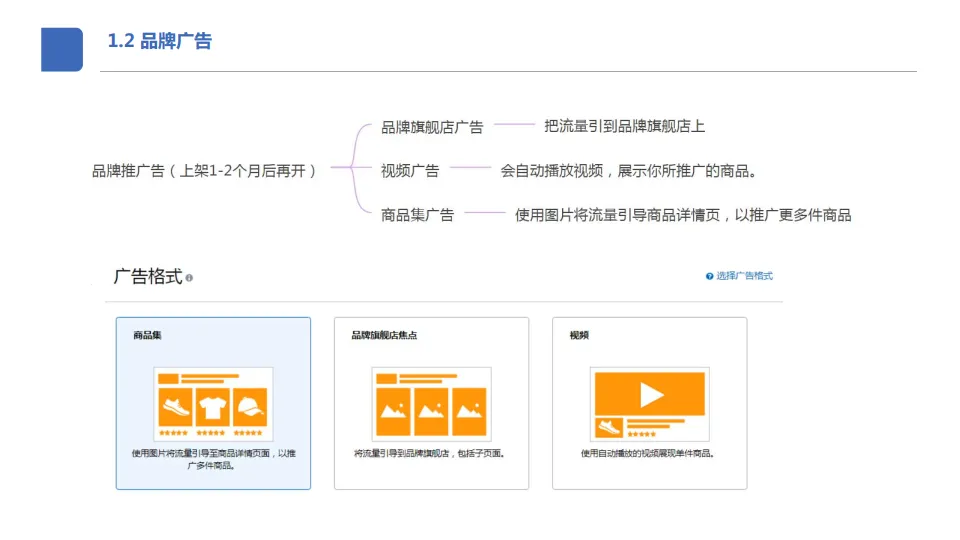Click the 品牌旗舰店焦点 card title label
The height and width of the screenshot is (540, 960).
coord(384,335)
